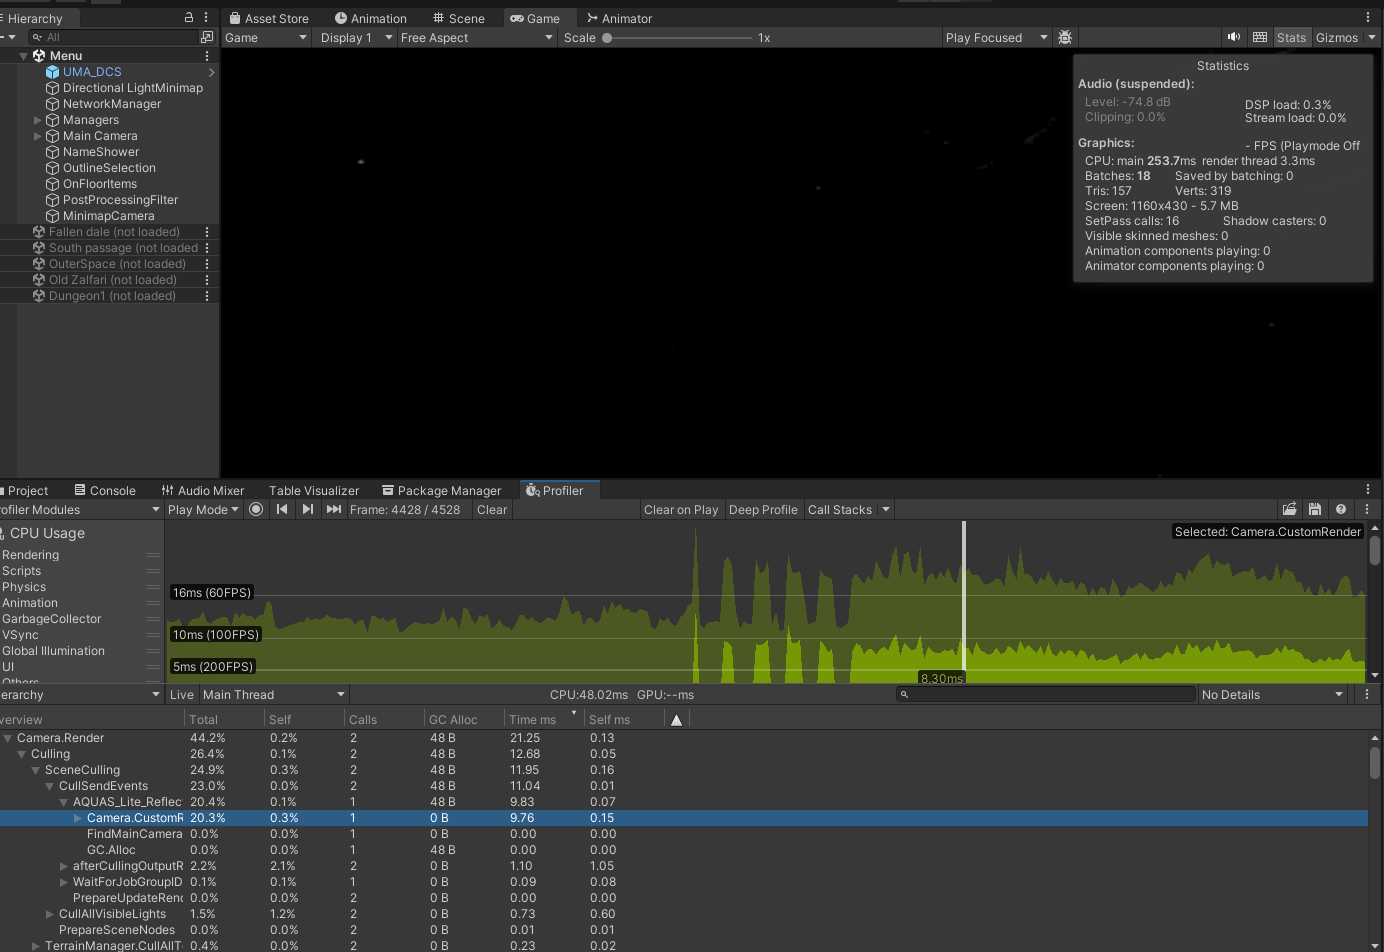The image size is (1384, 952).
Task: Toggle keyboard shortcuts icon in Game view
Action: click(1260, 37)
